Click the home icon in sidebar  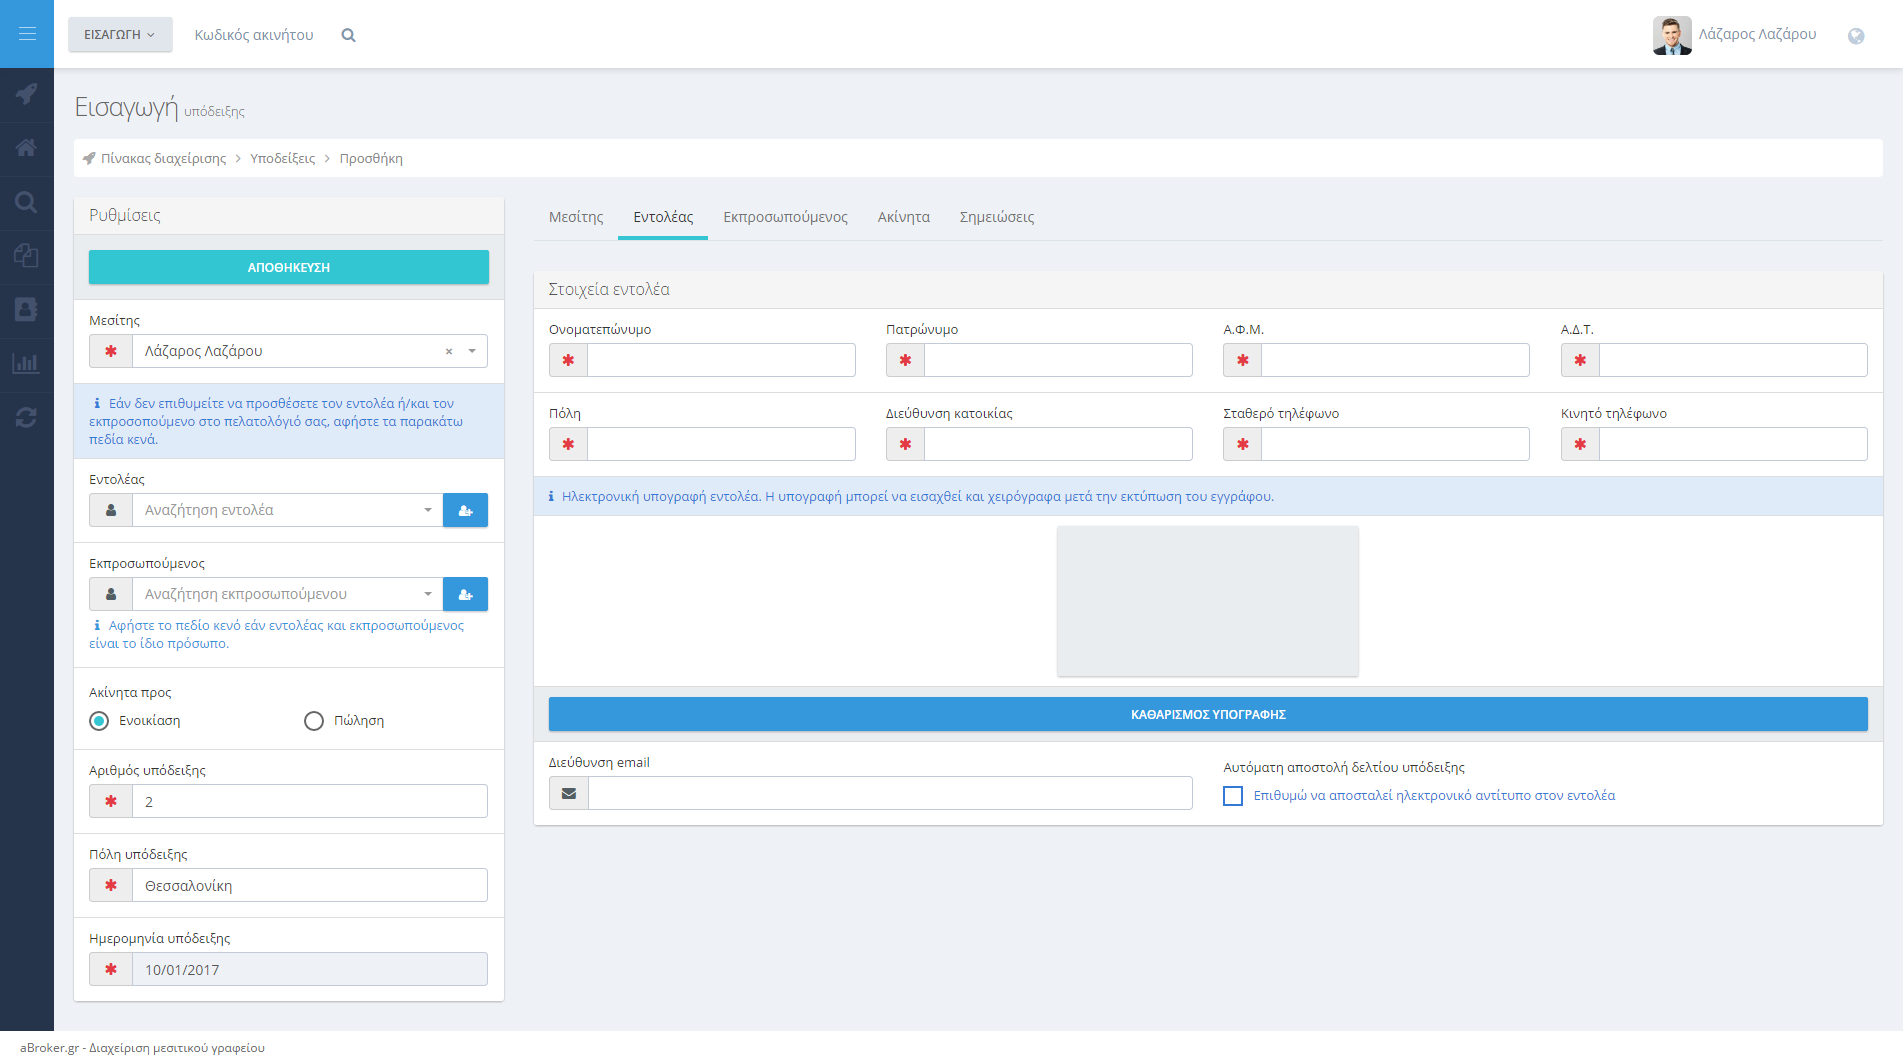tap(27, 148)
